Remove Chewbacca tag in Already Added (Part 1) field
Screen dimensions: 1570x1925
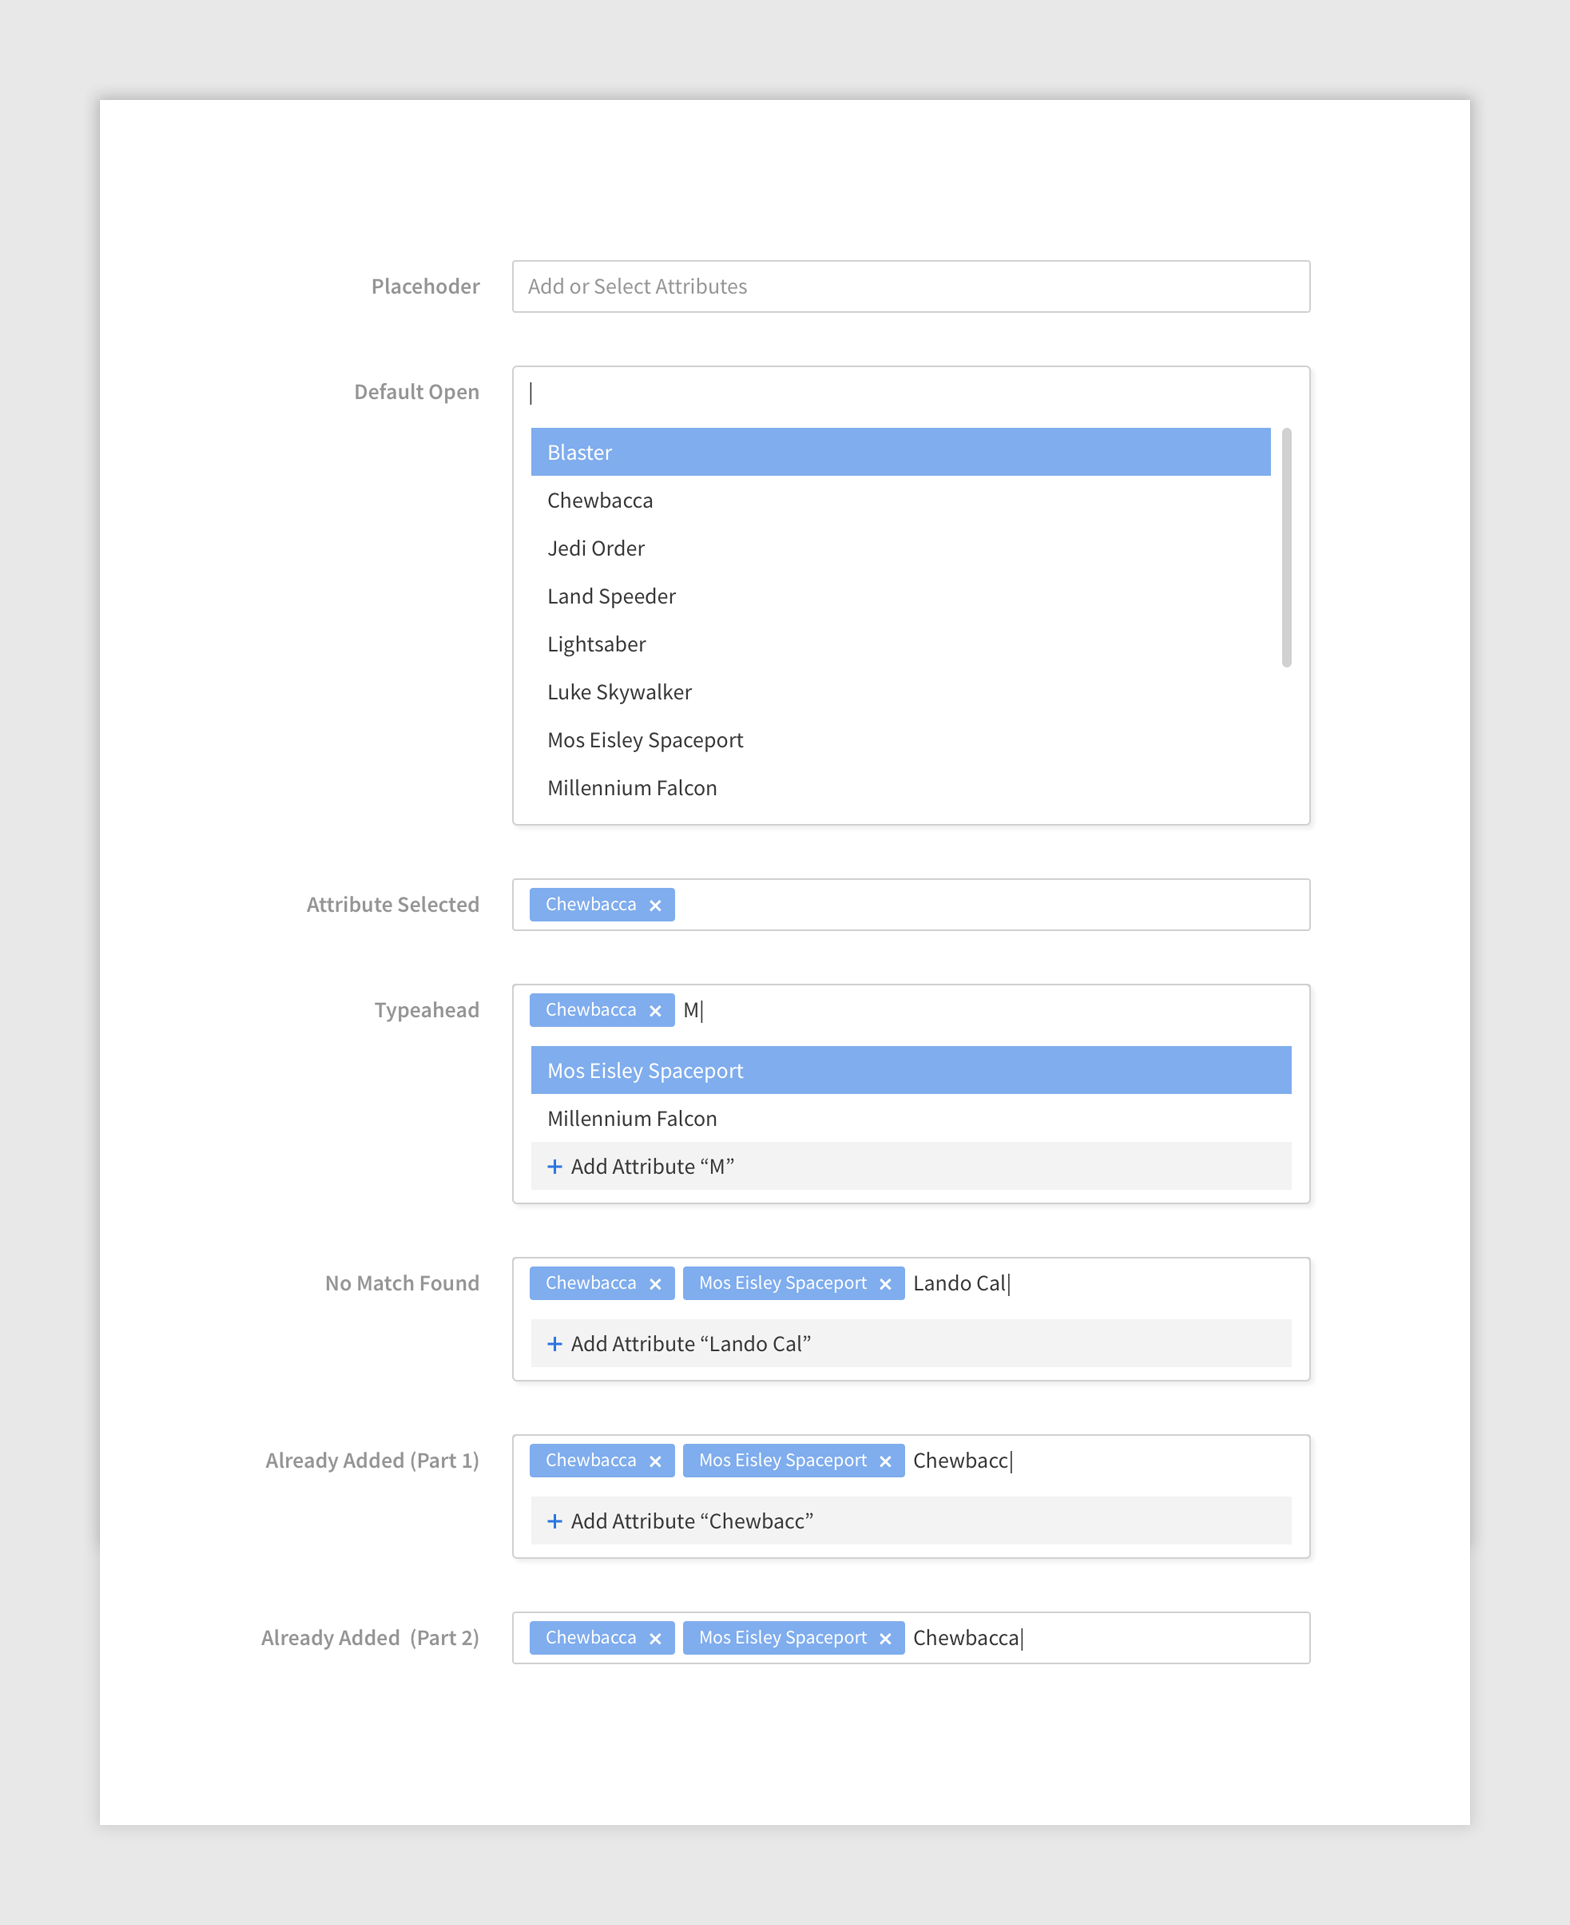pyautogui.click(x=655, y=1461)
